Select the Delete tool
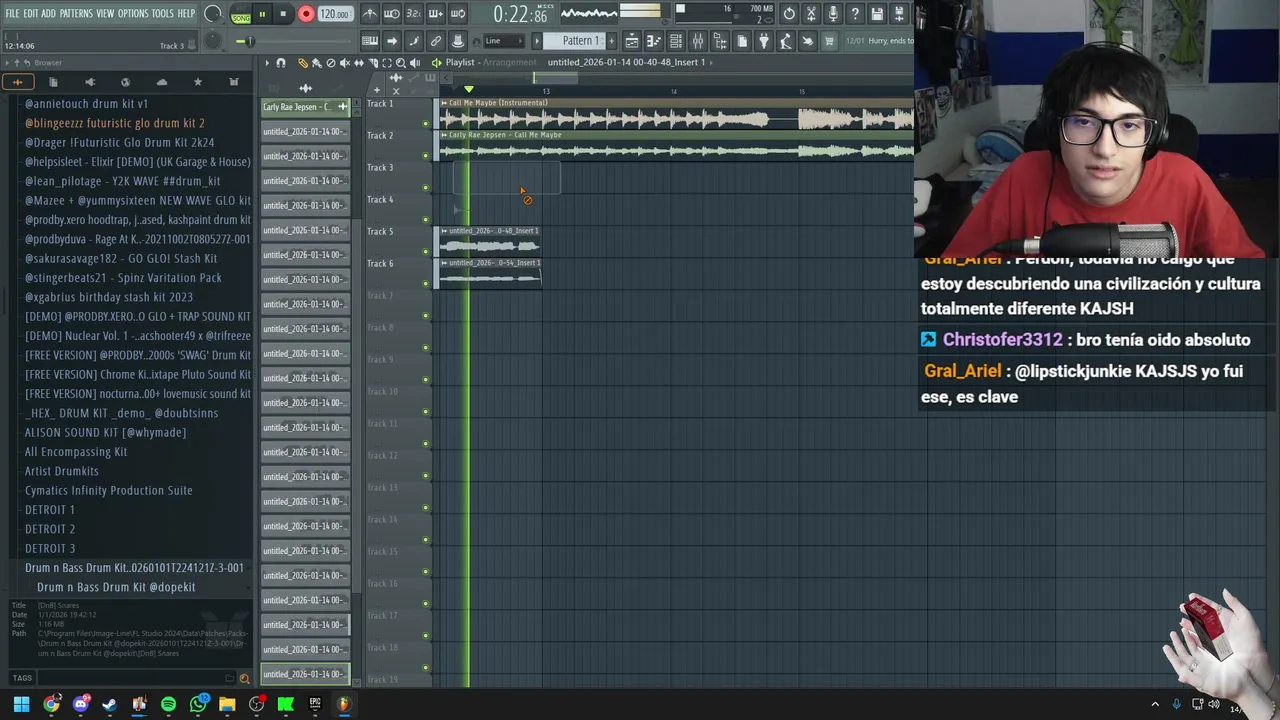This screenshot has width=1280, height=720. (331, 63)
